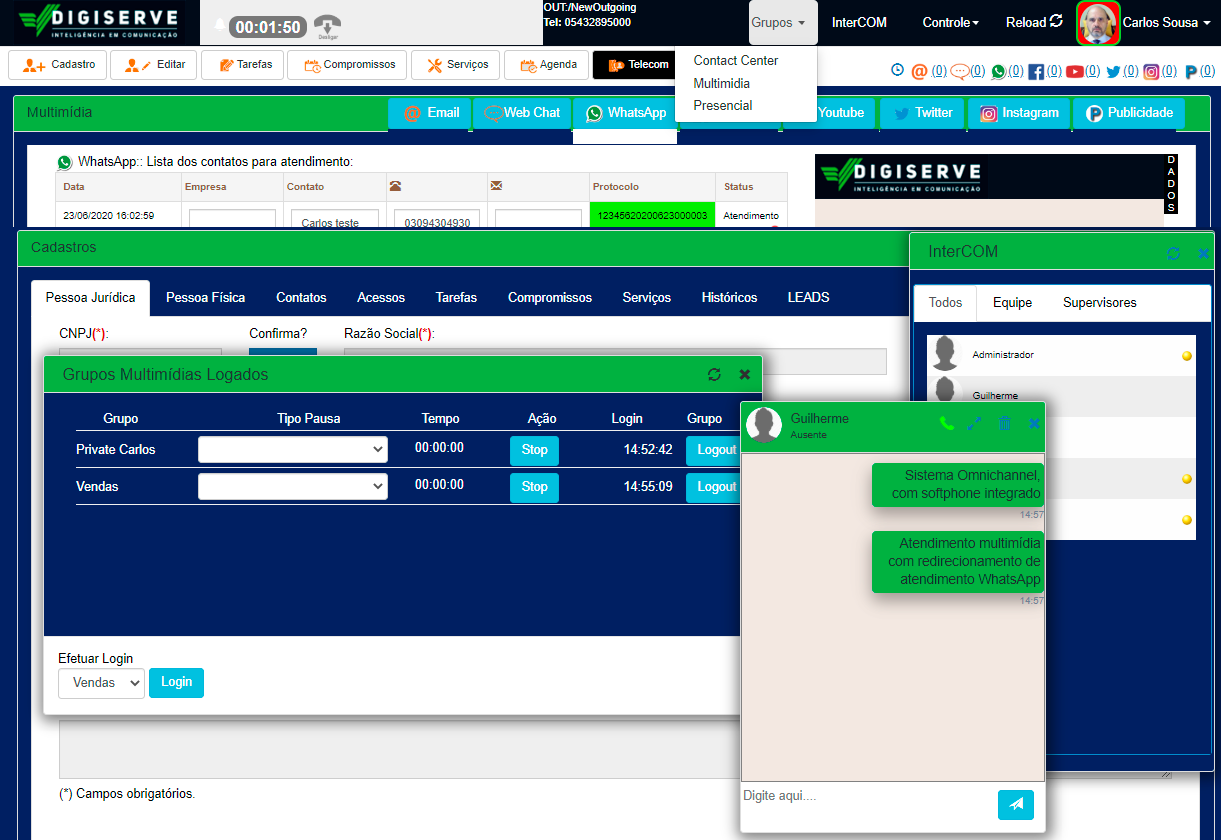Click Logout for Private Carlos group
This screenshot has height=840, width=1221.
(714, 450)
